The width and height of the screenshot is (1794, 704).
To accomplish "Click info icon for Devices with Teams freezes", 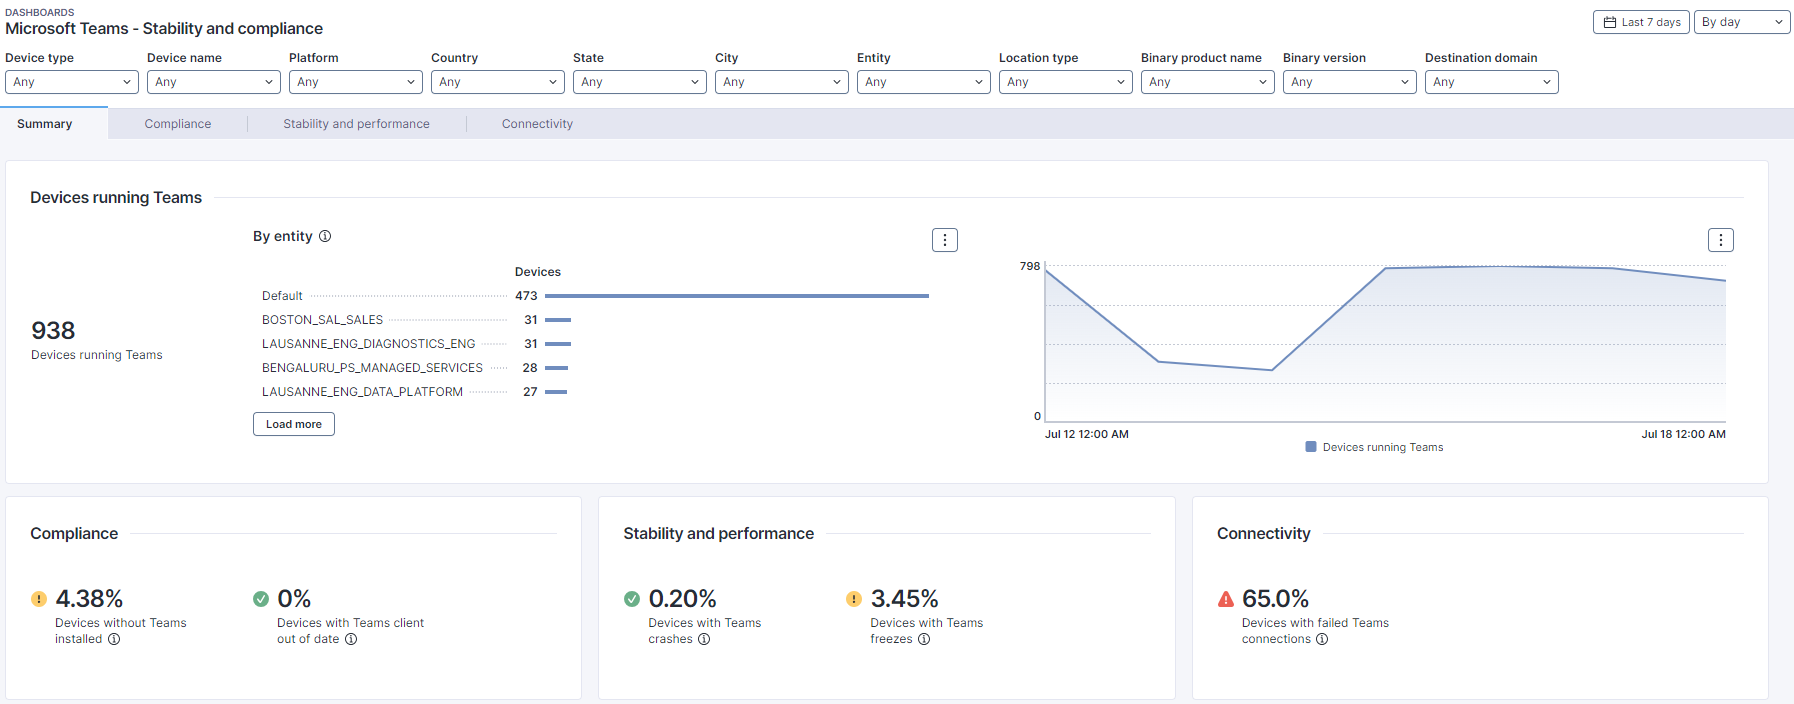I will tap(924, 640).
